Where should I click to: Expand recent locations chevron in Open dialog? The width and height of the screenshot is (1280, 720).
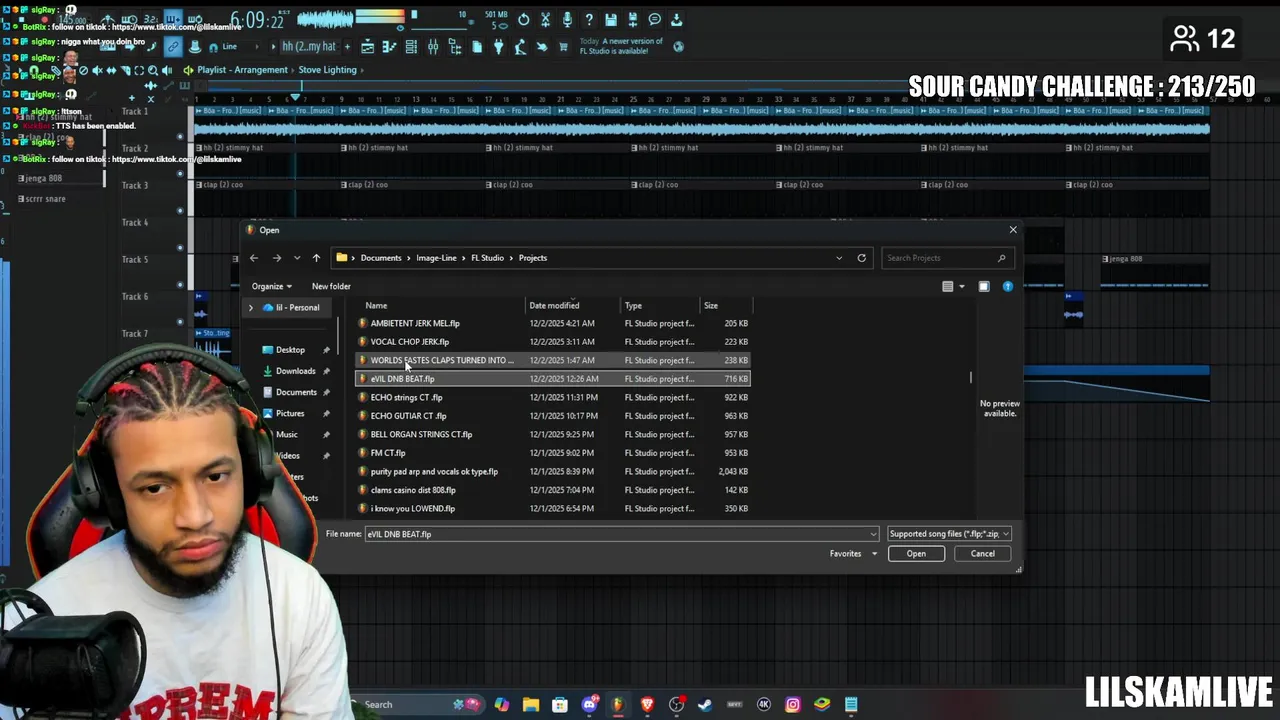click(x=297, y=258)
